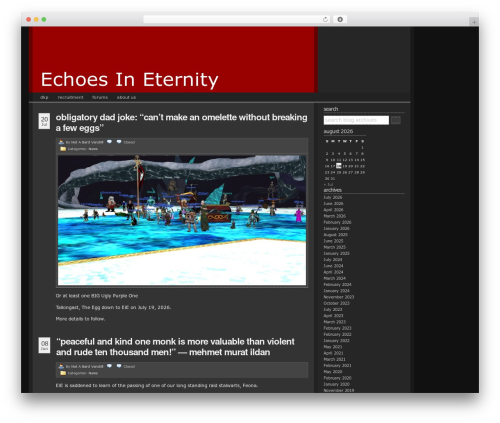View the game screenshot image in the post
Image resolution: width=500 pixels, height=423 pixels.
[182, 220]
